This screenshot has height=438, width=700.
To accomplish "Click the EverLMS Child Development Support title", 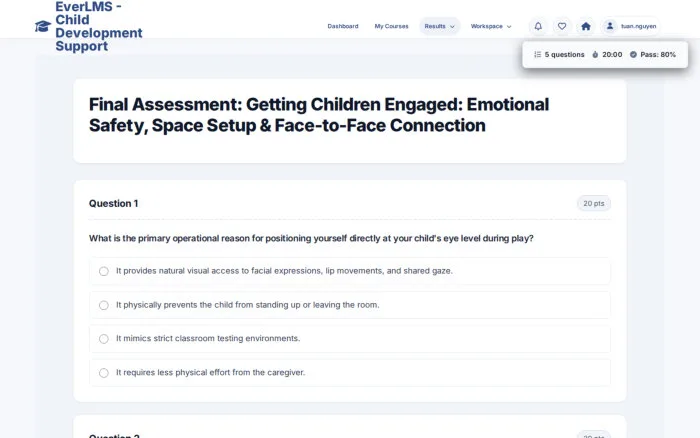I will pos(99,26).
